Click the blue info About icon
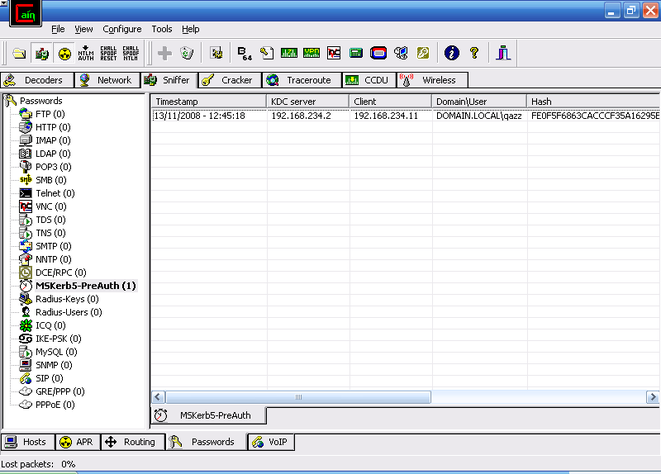This screenshot has width=661, height=474. [452, 53]
